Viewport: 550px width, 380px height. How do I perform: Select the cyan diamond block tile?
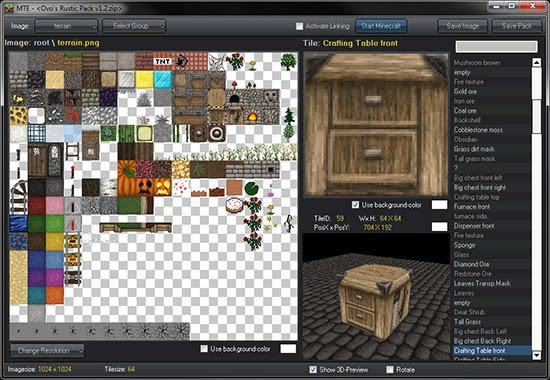point(162,80)
